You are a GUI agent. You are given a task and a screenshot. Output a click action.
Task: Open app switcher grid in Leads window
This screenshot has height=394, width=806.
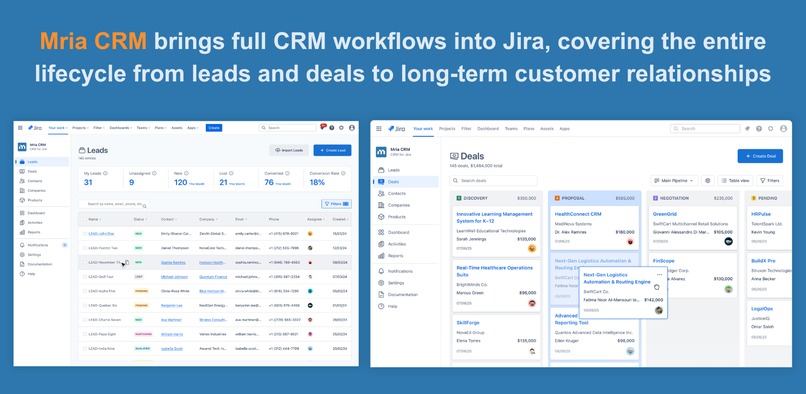[x=20, y=128]
